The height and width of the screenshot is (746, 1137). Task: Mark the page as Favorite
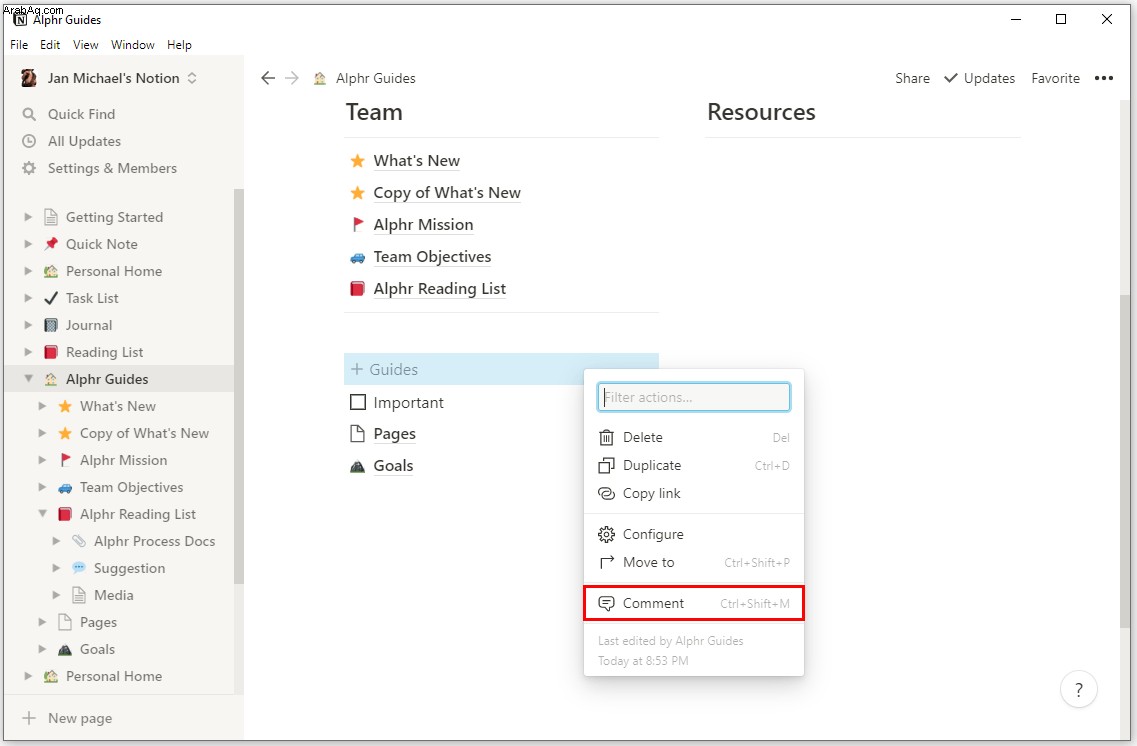(1055, 78)
